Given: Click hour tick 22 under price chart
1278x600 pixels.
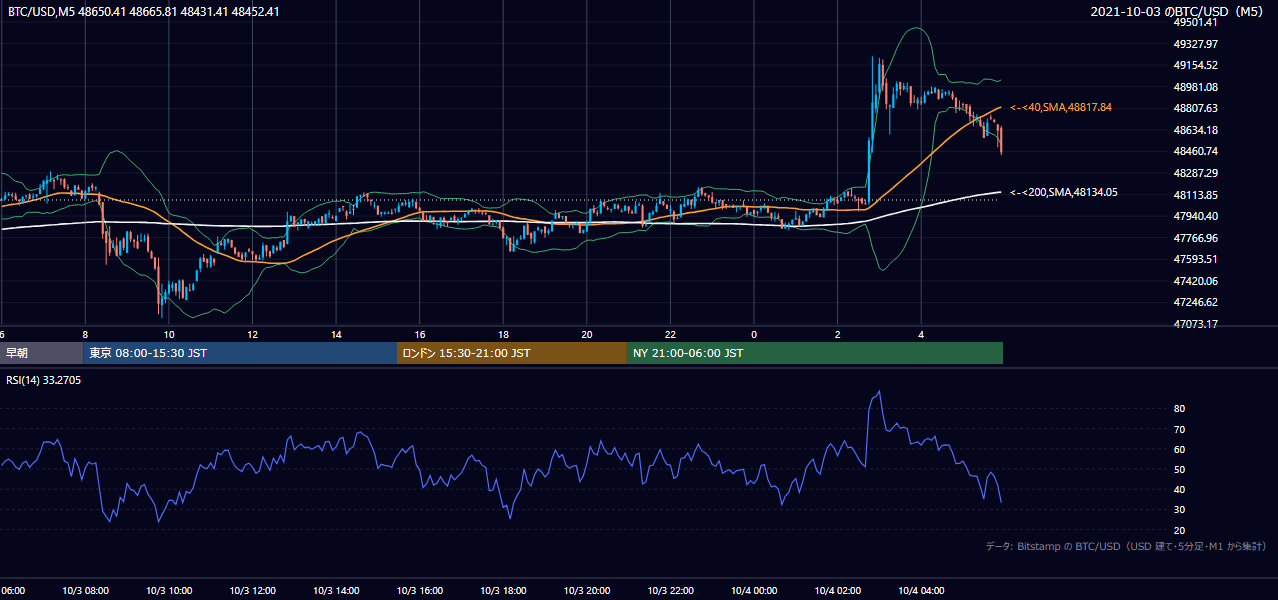Looking at the screenshot, I should 671,335.
